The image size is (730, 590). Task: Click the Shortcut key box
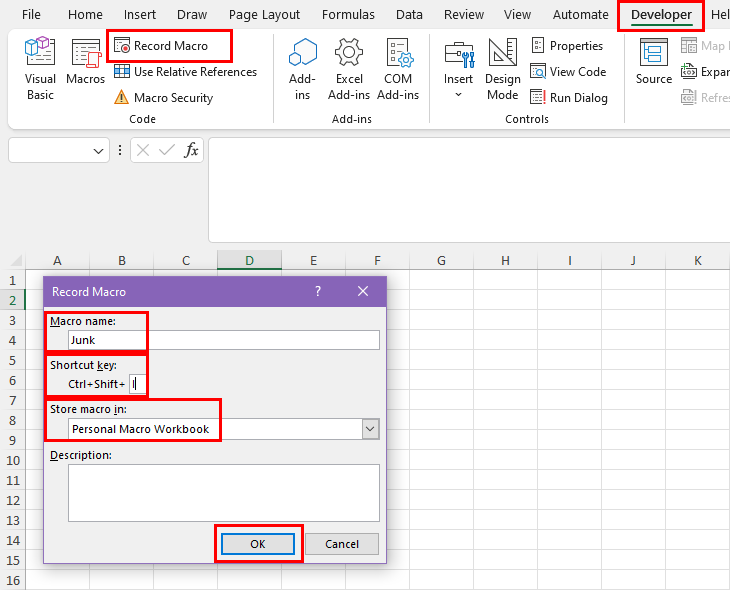(137, 384)
